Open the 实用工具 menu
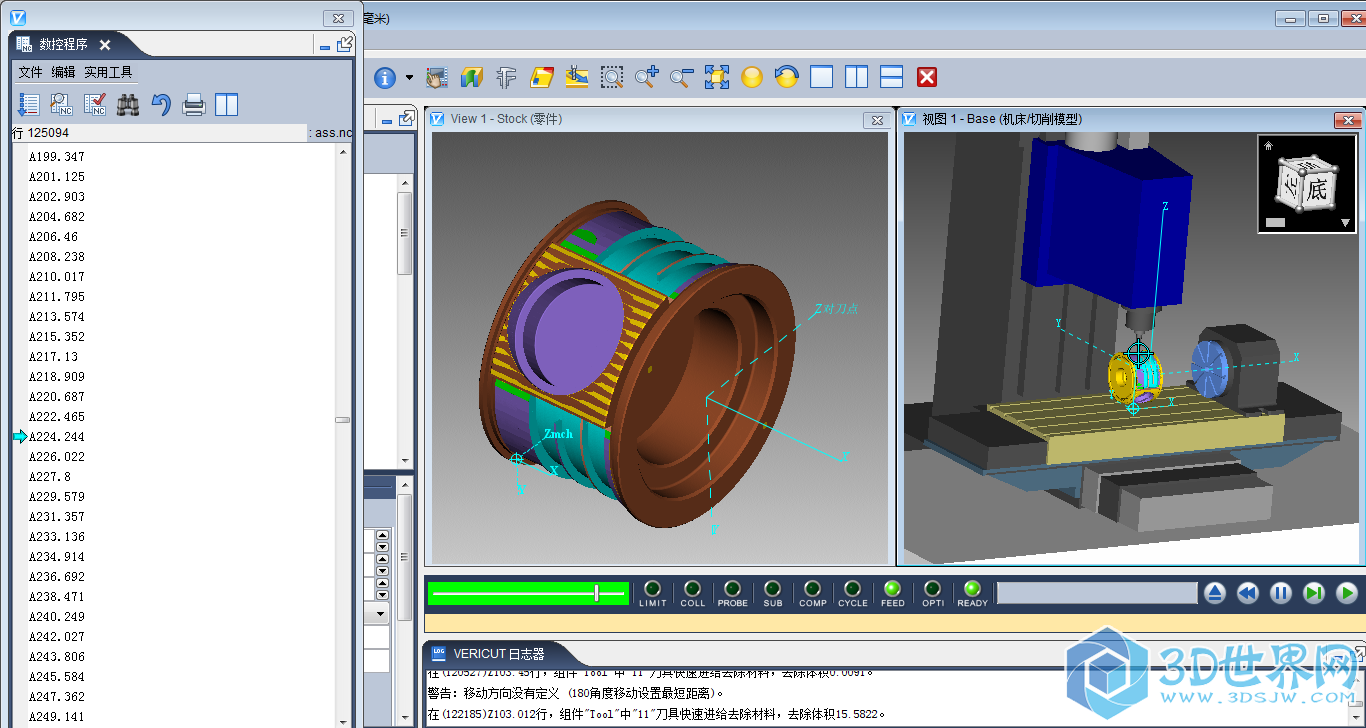This screenshot has width=1366, height=728. [108, 72]
